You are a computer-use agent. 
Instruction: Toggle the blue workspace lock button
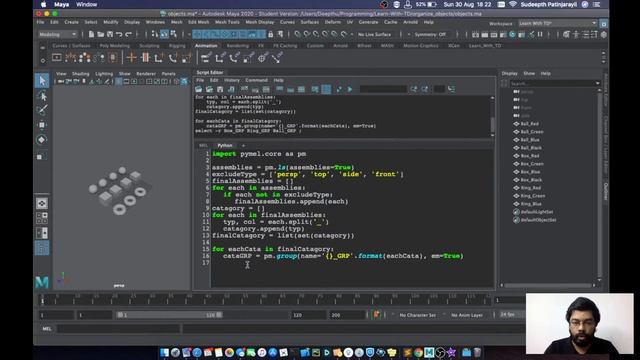click(x=603, y=23)
